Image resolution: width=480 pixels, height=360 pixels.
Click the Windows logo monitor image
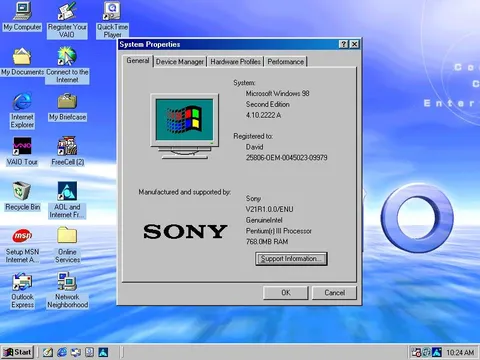point(184,126)
